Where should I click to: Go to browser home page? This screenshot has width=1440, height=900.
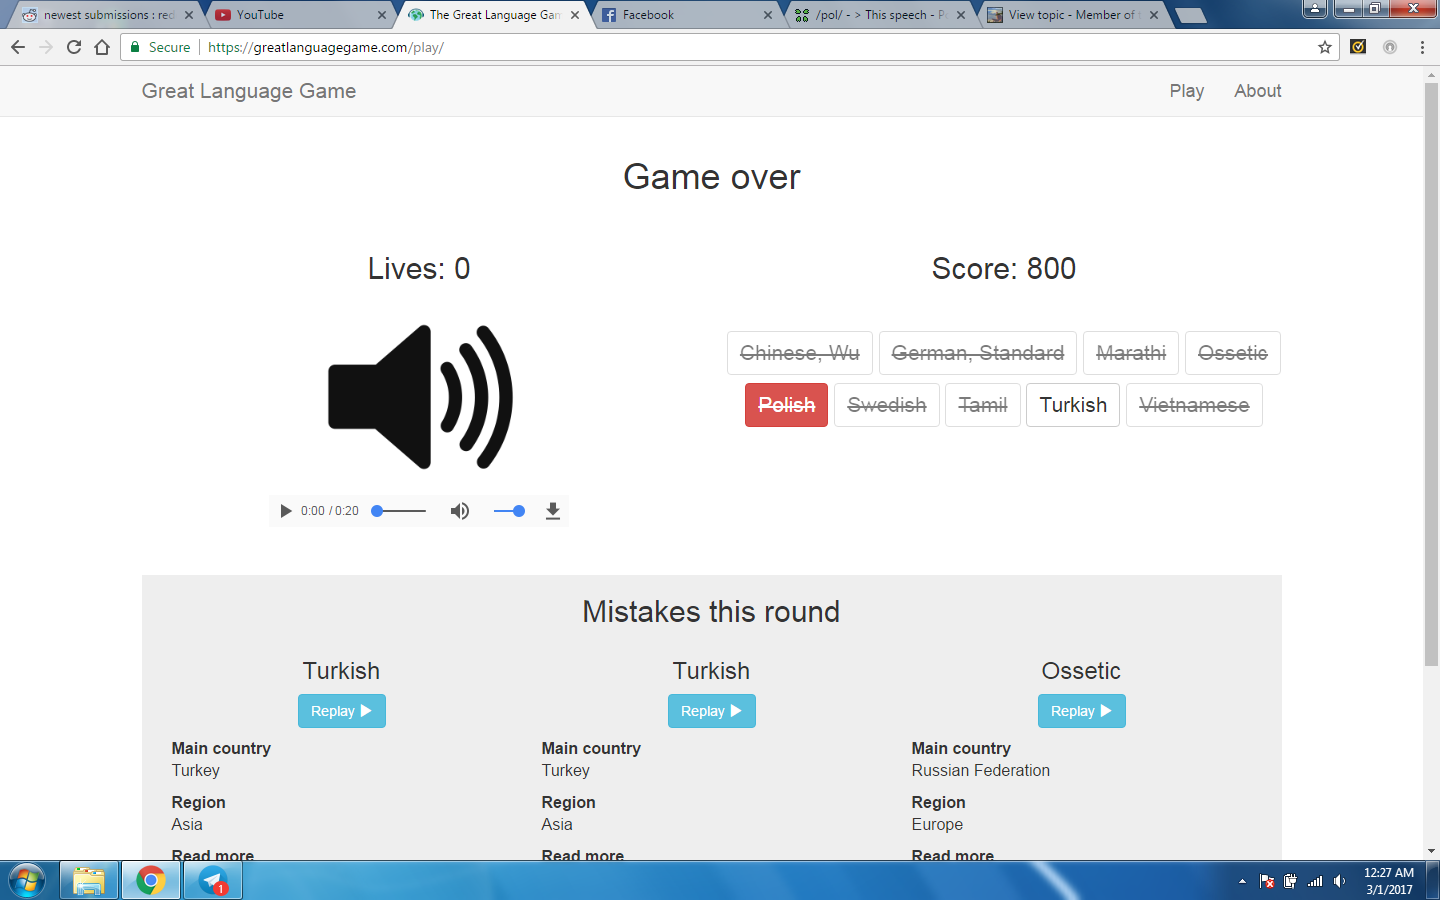(x=102, y=47)
